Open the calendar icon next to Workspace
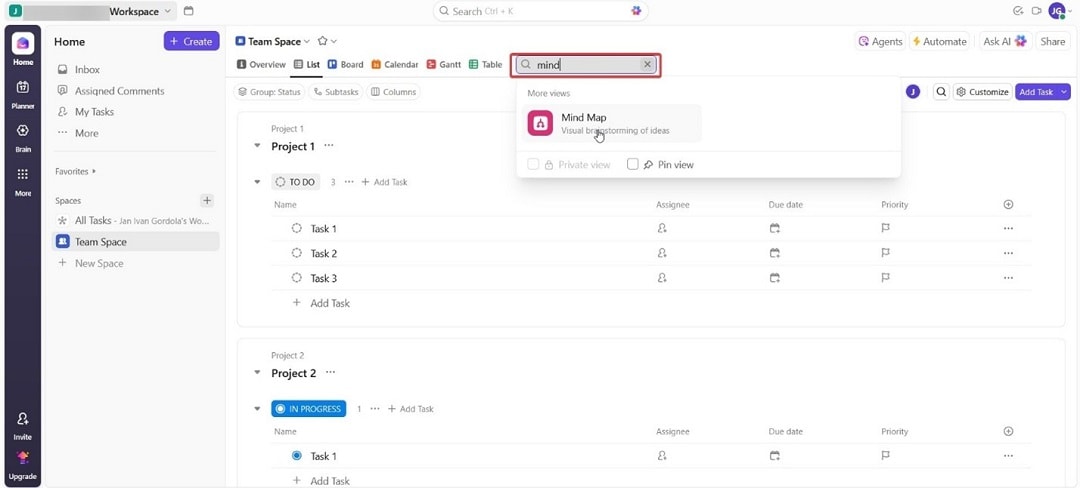Image resolution: width=1080 pixels, height=488 pixels. (189, 11)
